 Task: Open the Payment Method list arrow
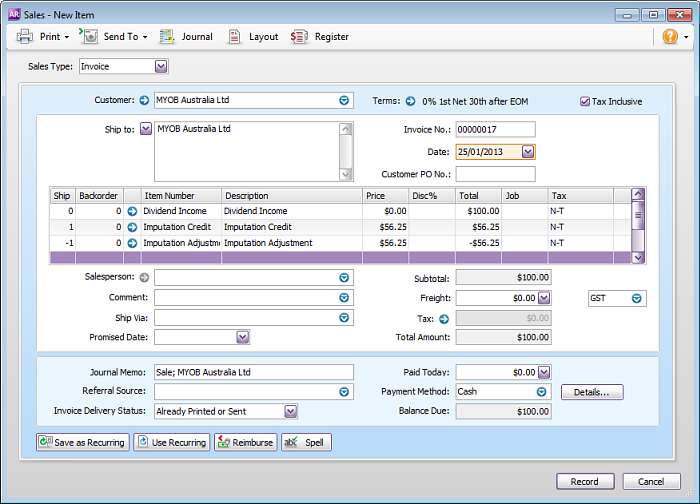click(x=541, y=392)
